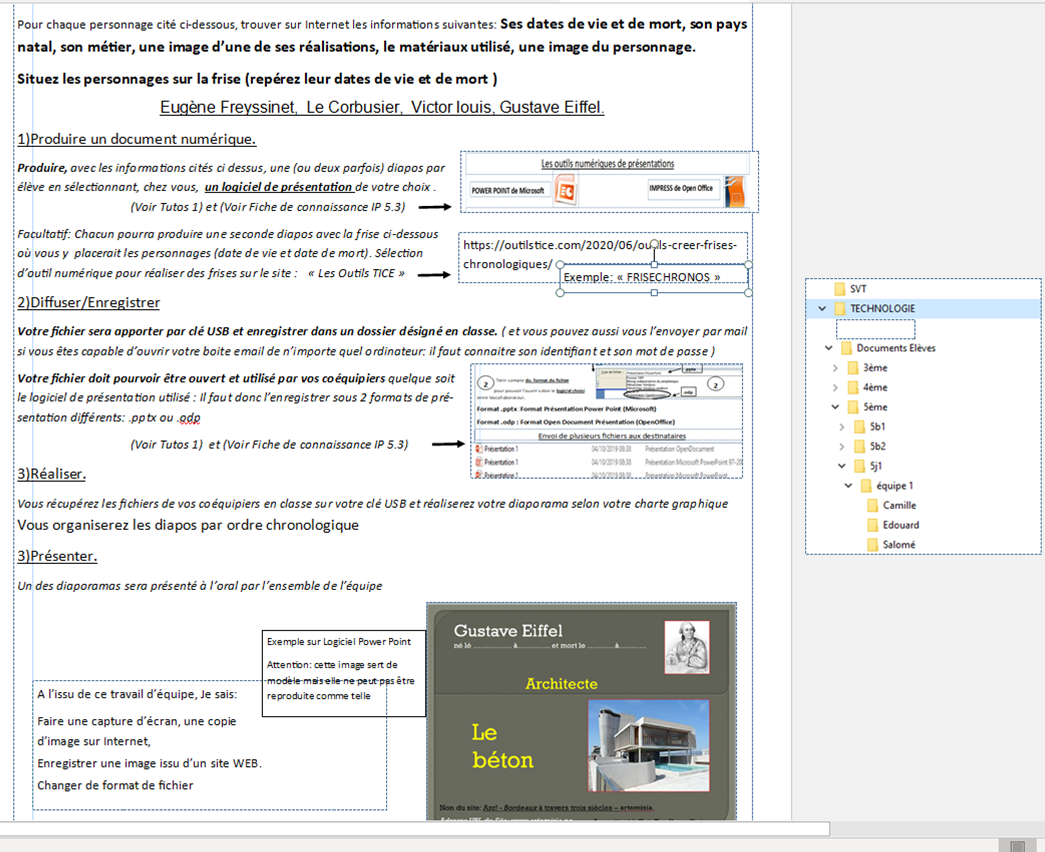Select the Camille folder
Screen dimensions: 1045x852
pos(892,505)
